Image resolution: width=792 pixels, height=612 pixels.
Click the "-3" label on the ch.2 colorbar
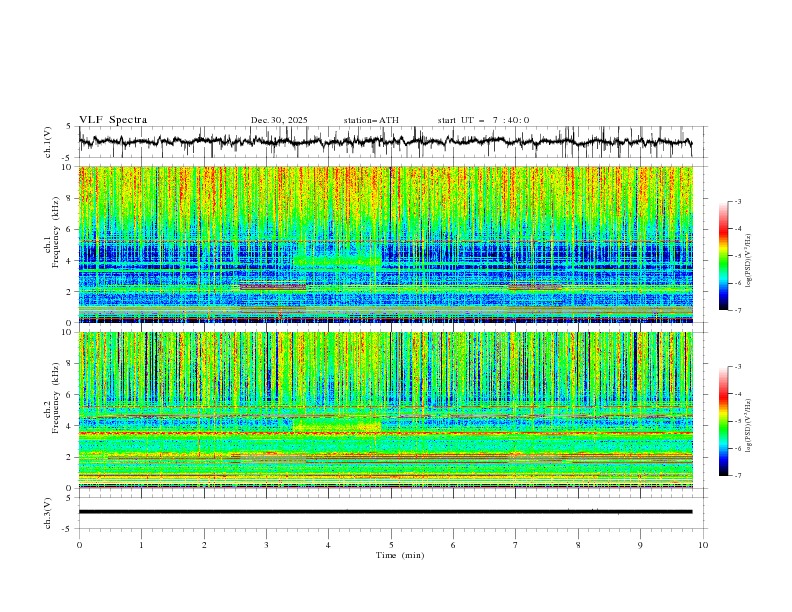(737, 367)
